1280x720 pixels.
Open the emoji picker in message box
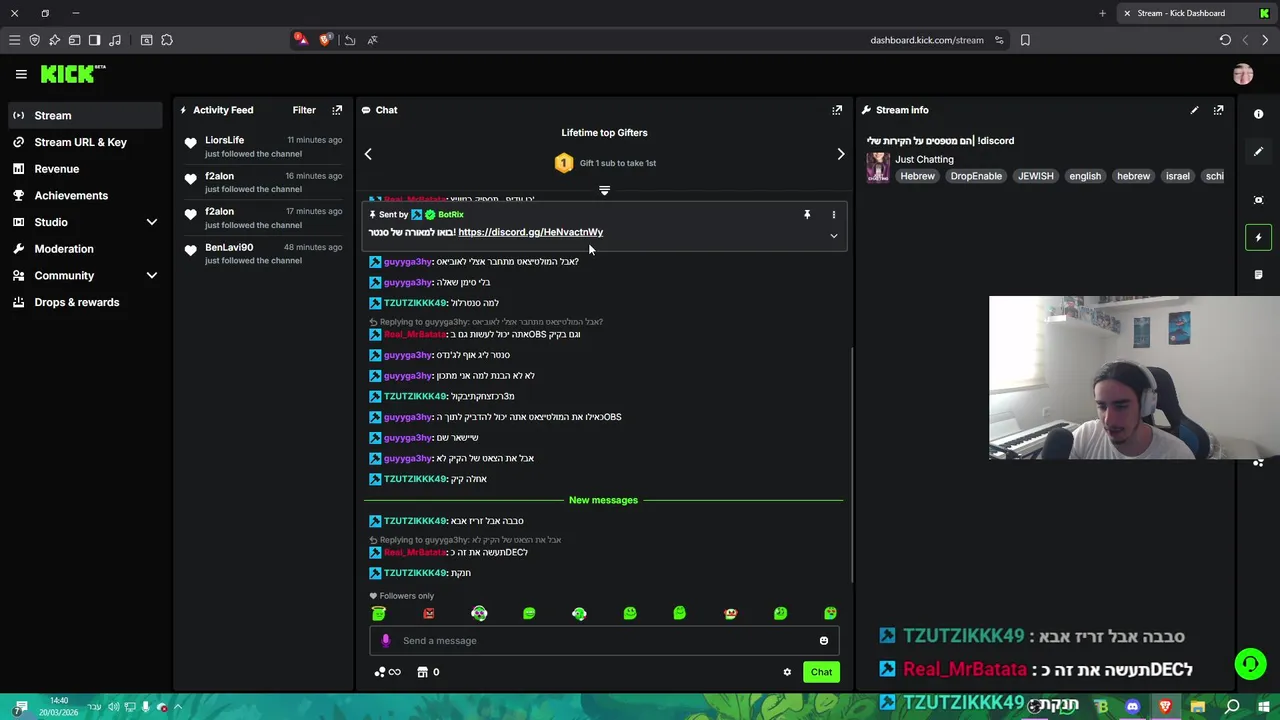(x=824, y=641)
